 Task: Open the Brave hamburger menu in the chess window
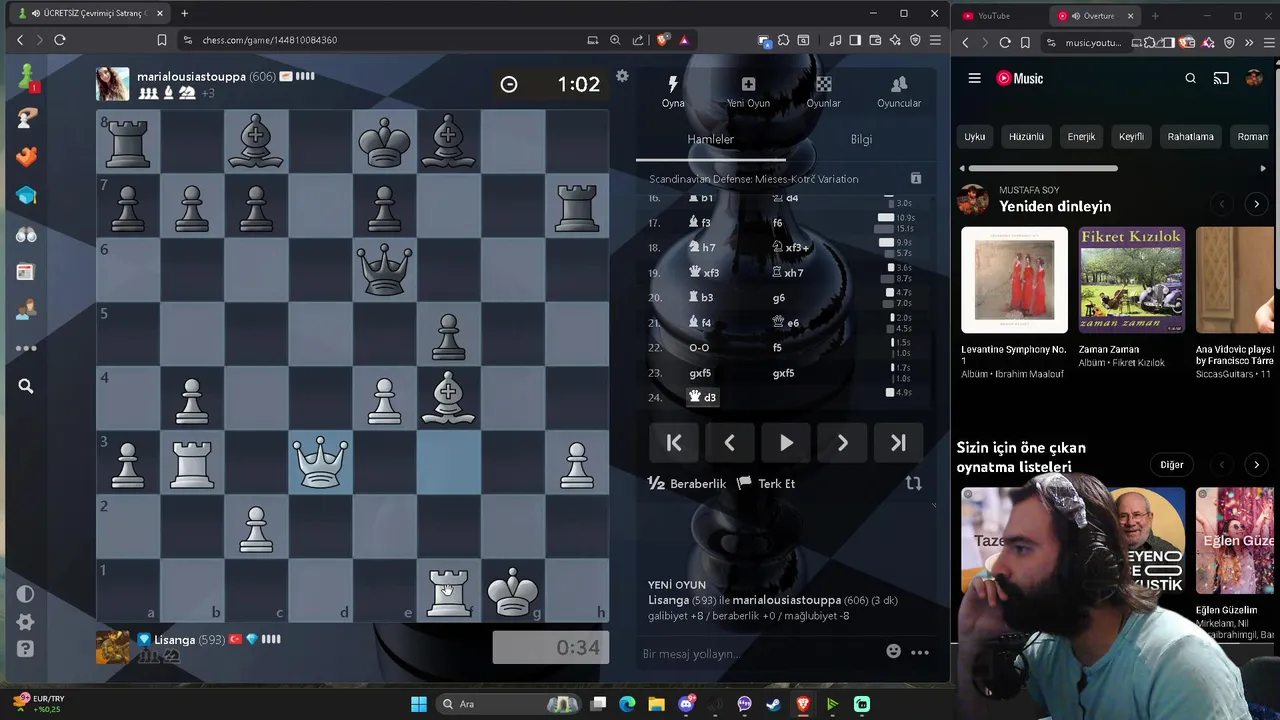coord(935,40)
